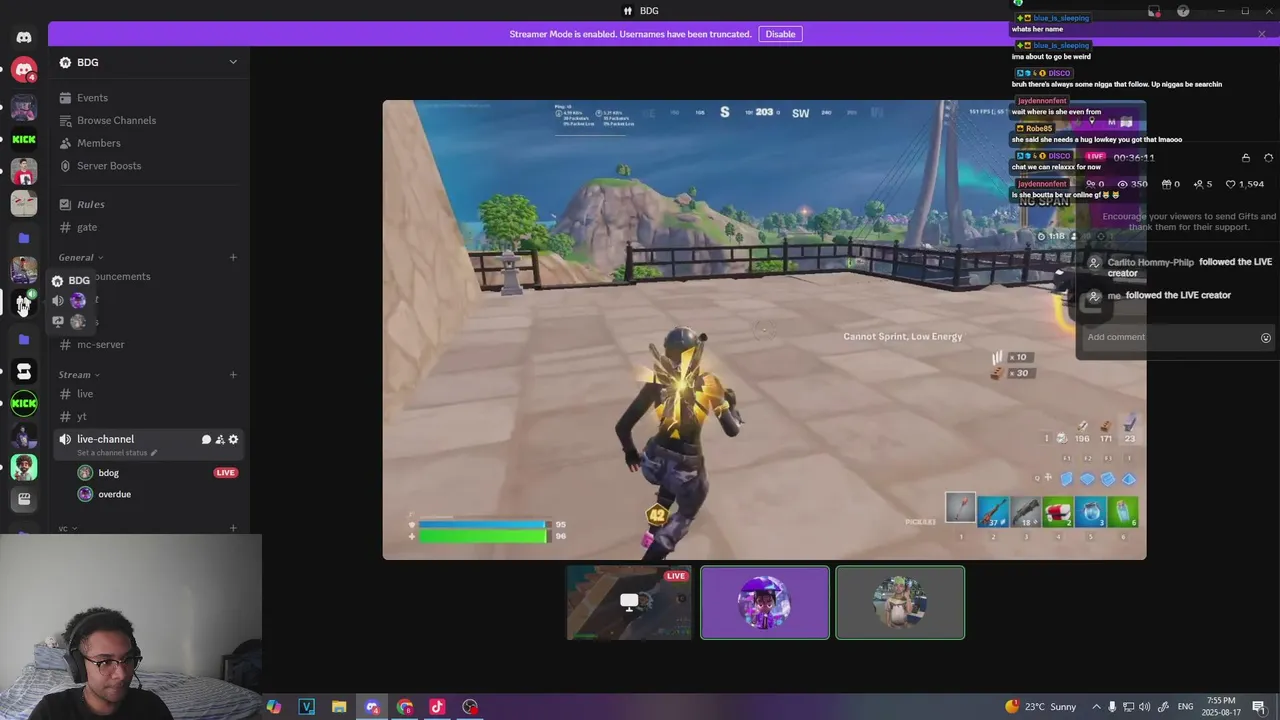
Task: Open live-channel edit settings gear
Action: [233, 439]
